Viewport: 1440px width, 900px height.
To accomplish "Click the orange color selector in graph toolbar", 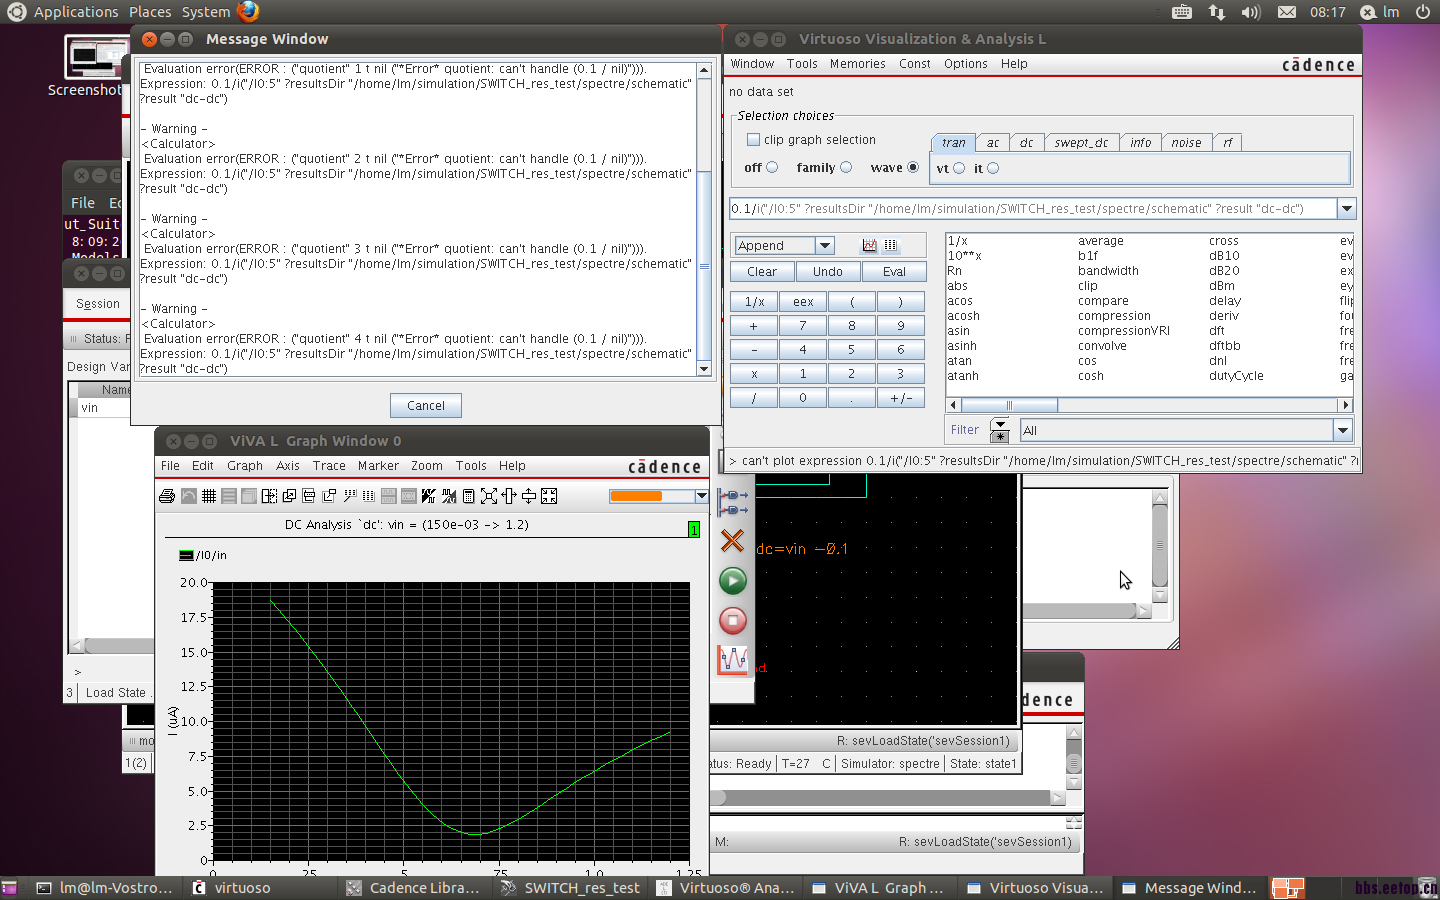I will click(x=636, y=496).
